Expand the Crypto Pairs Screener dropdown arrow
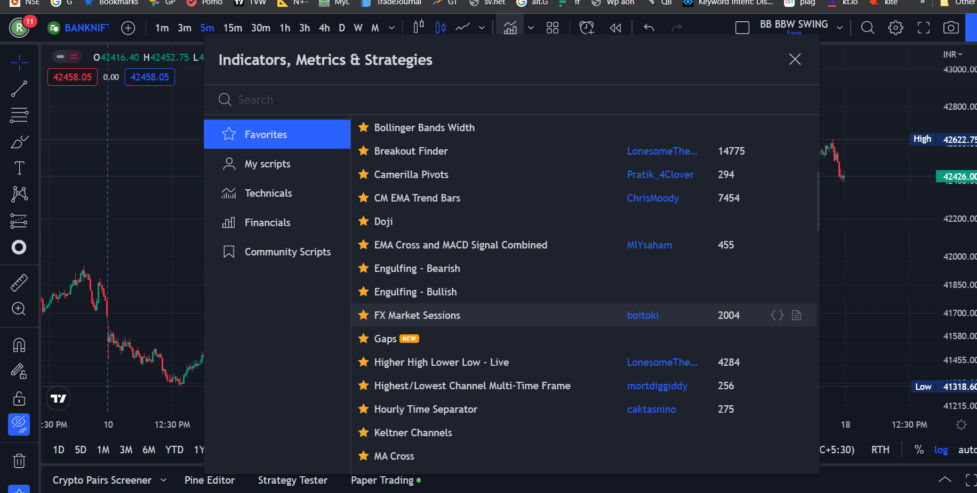Viewport: 977px width, 493px height. pyautogui.click(x=163, y=480)
